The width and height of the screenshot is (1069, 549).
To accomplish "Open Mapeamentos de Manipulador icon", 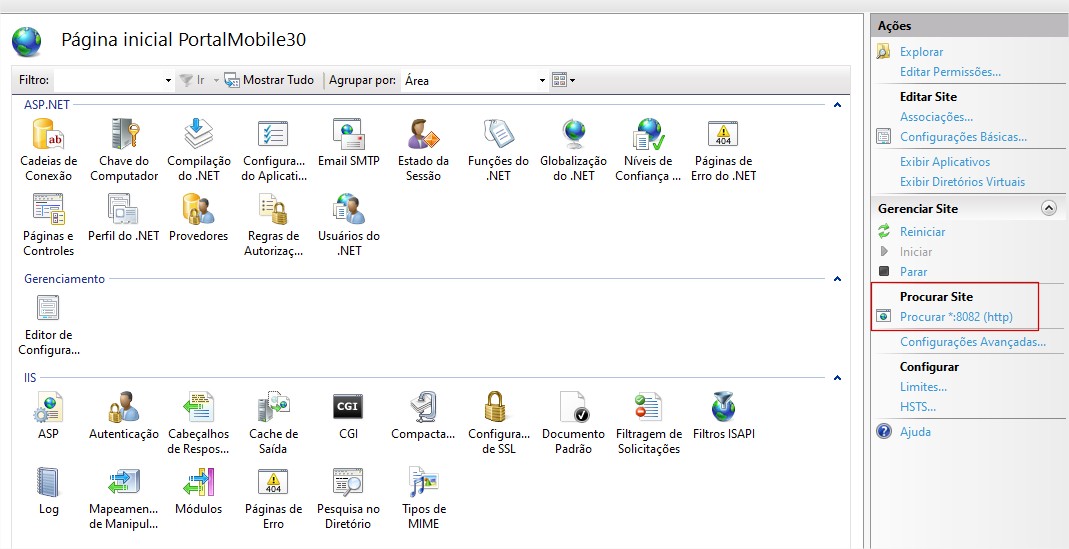I will coord(123,498).
